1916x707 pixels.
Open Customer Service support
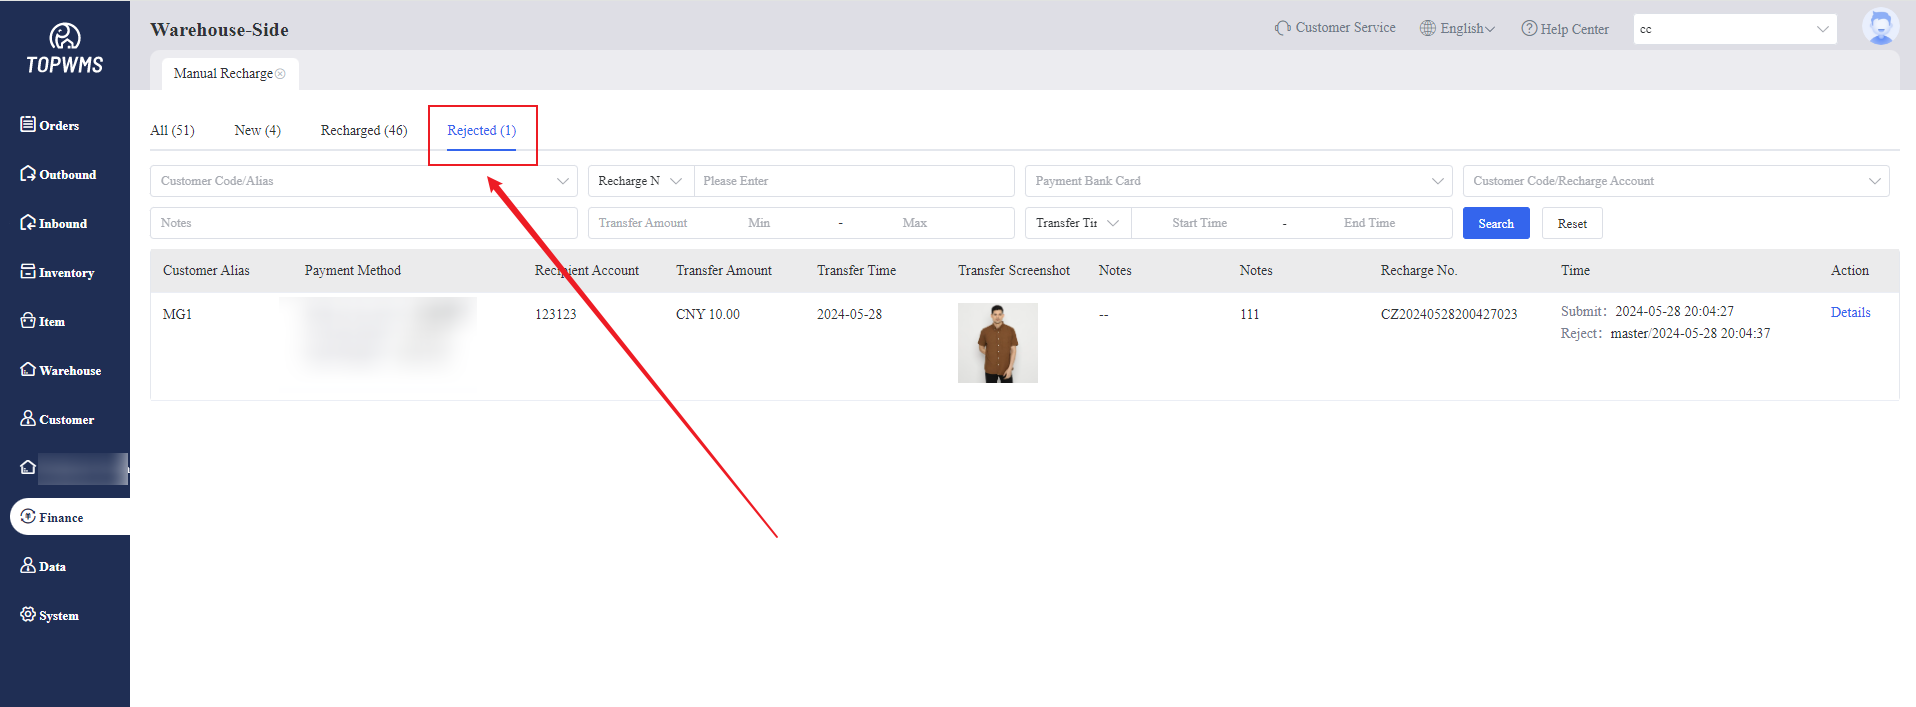pos(1335,28)
